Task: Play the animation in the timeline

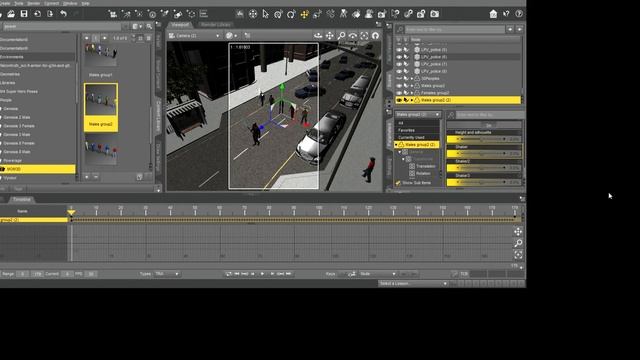Action: click(262, 274)
